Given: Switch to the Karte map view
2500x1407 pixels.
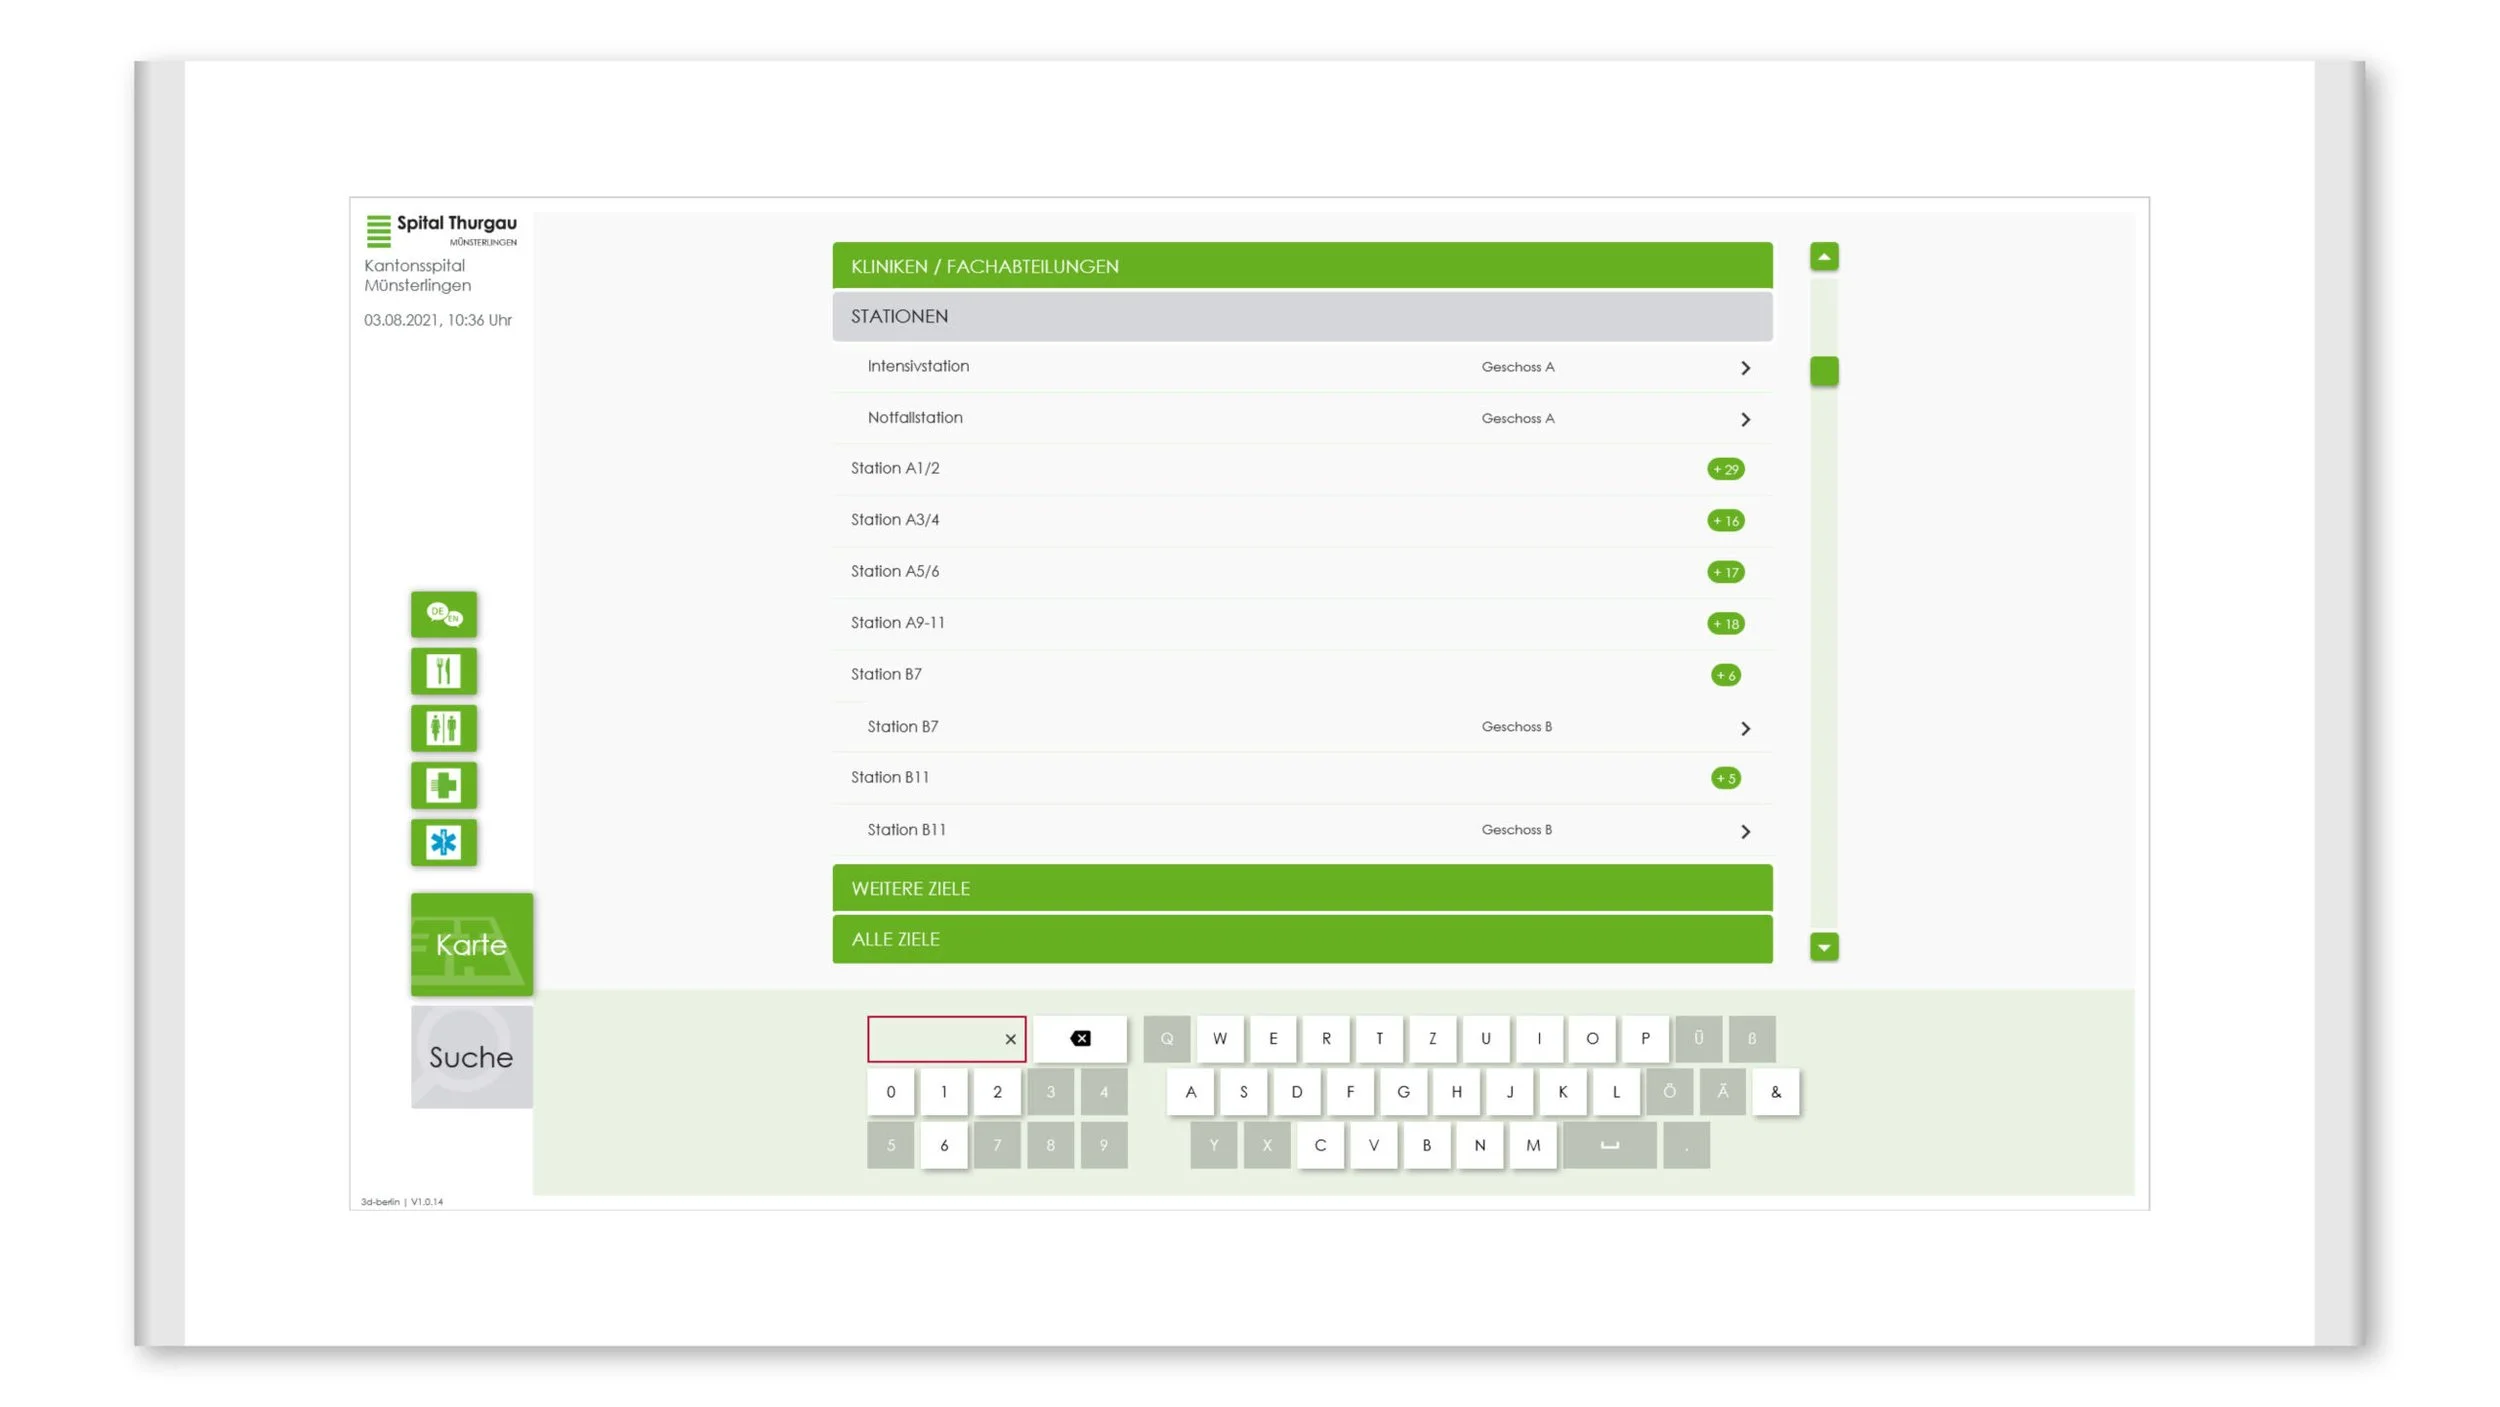Looking at the screenshot, I should (471, 944).
